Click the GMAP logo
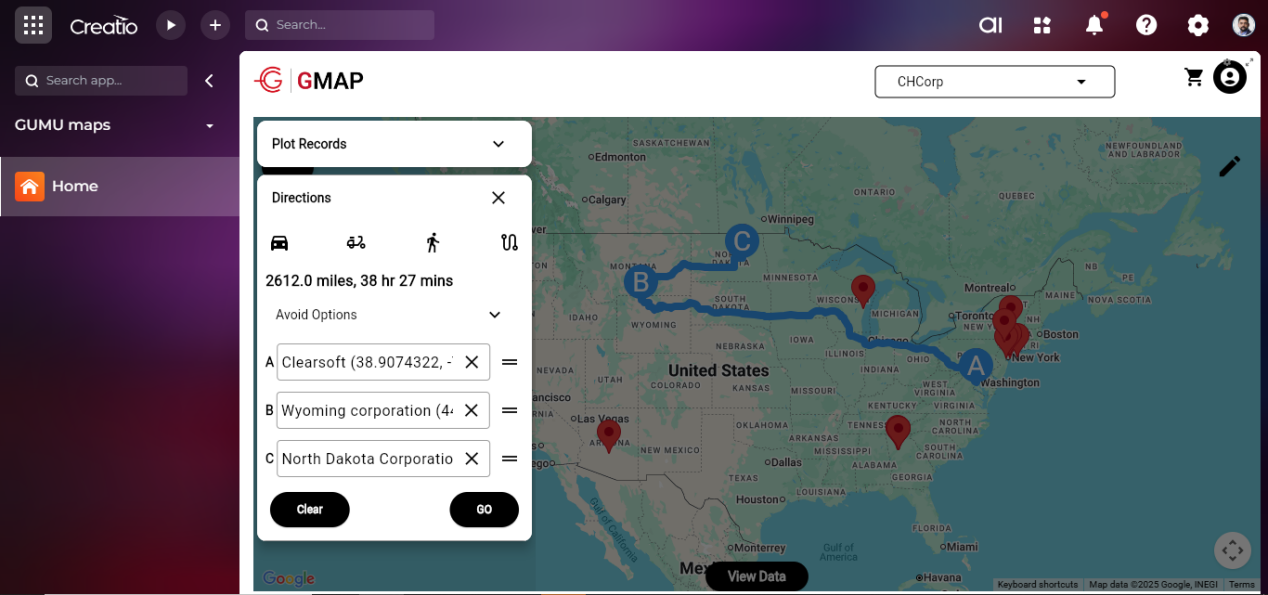The width and height of the screenshot is (1268, 595). tap(308, 81)
